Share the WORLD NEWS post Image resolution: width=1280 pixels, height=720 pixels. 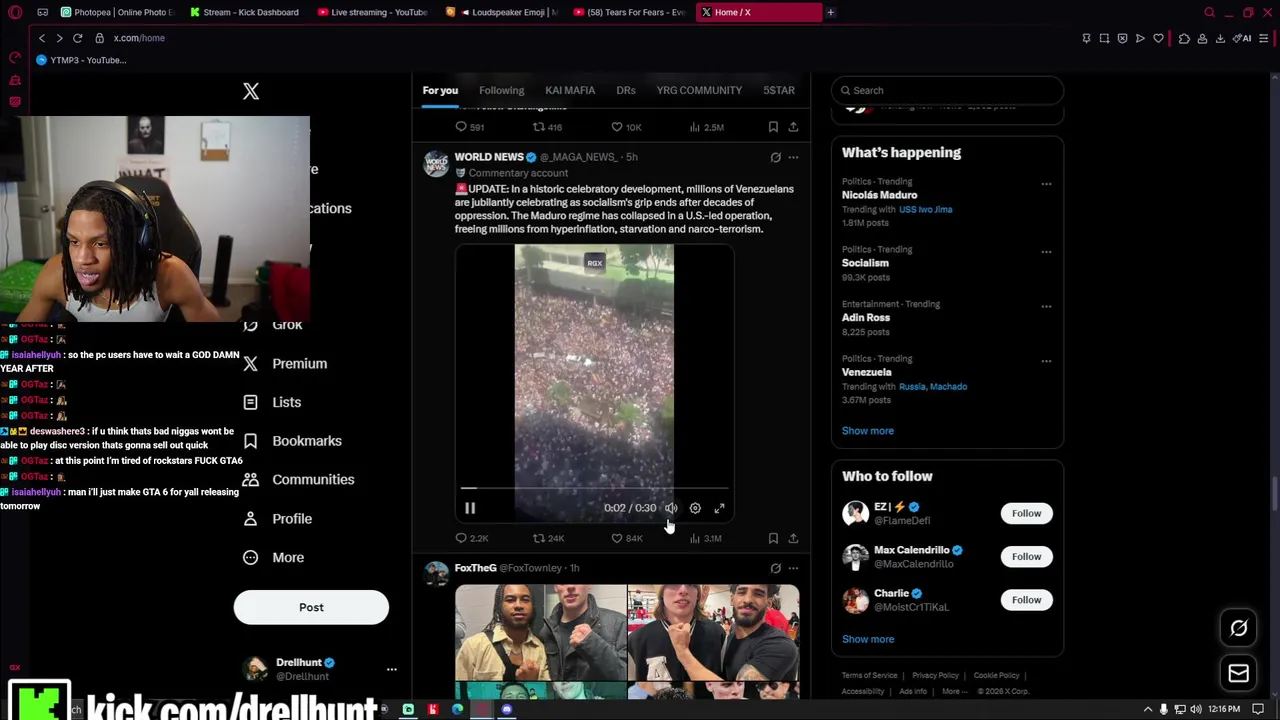tap(793, 538)
